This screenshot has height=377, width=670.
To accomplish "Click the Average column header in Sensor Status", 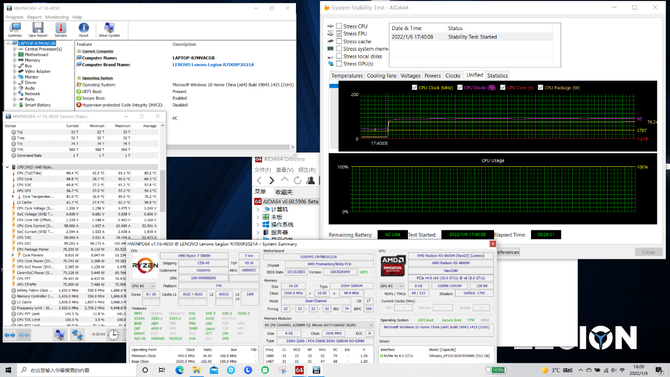I will click(x=149, y=126).
